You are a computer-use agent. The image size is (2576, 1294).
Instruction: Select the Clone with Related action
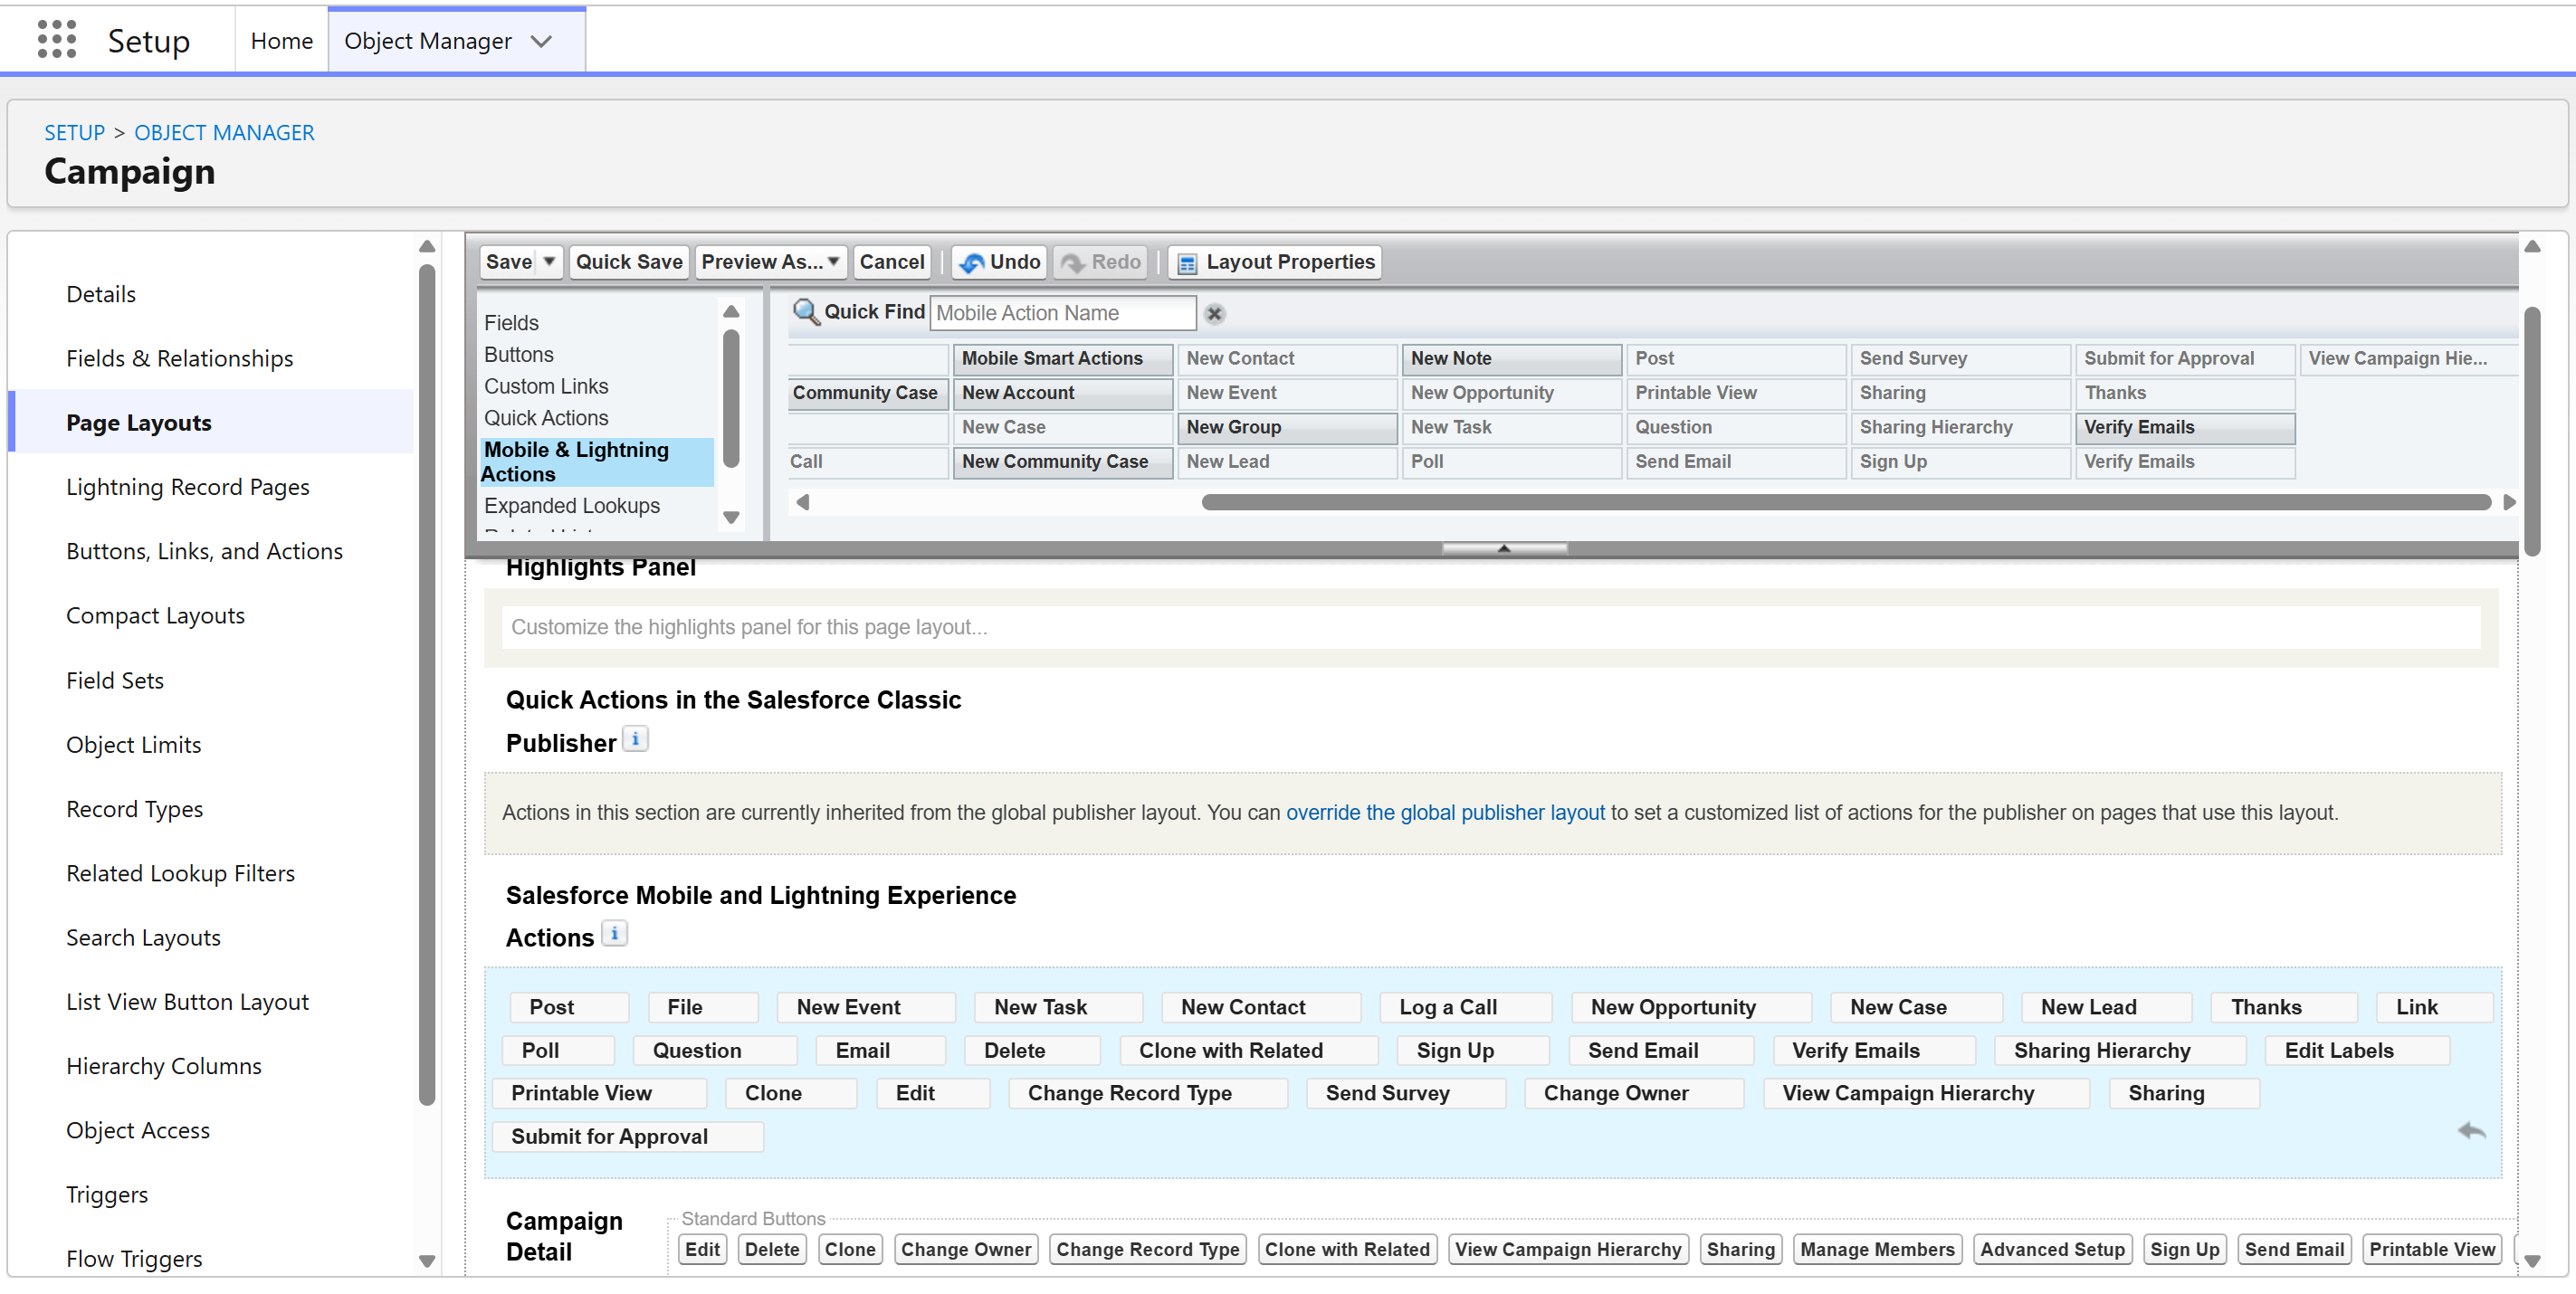(1248, 1050)
